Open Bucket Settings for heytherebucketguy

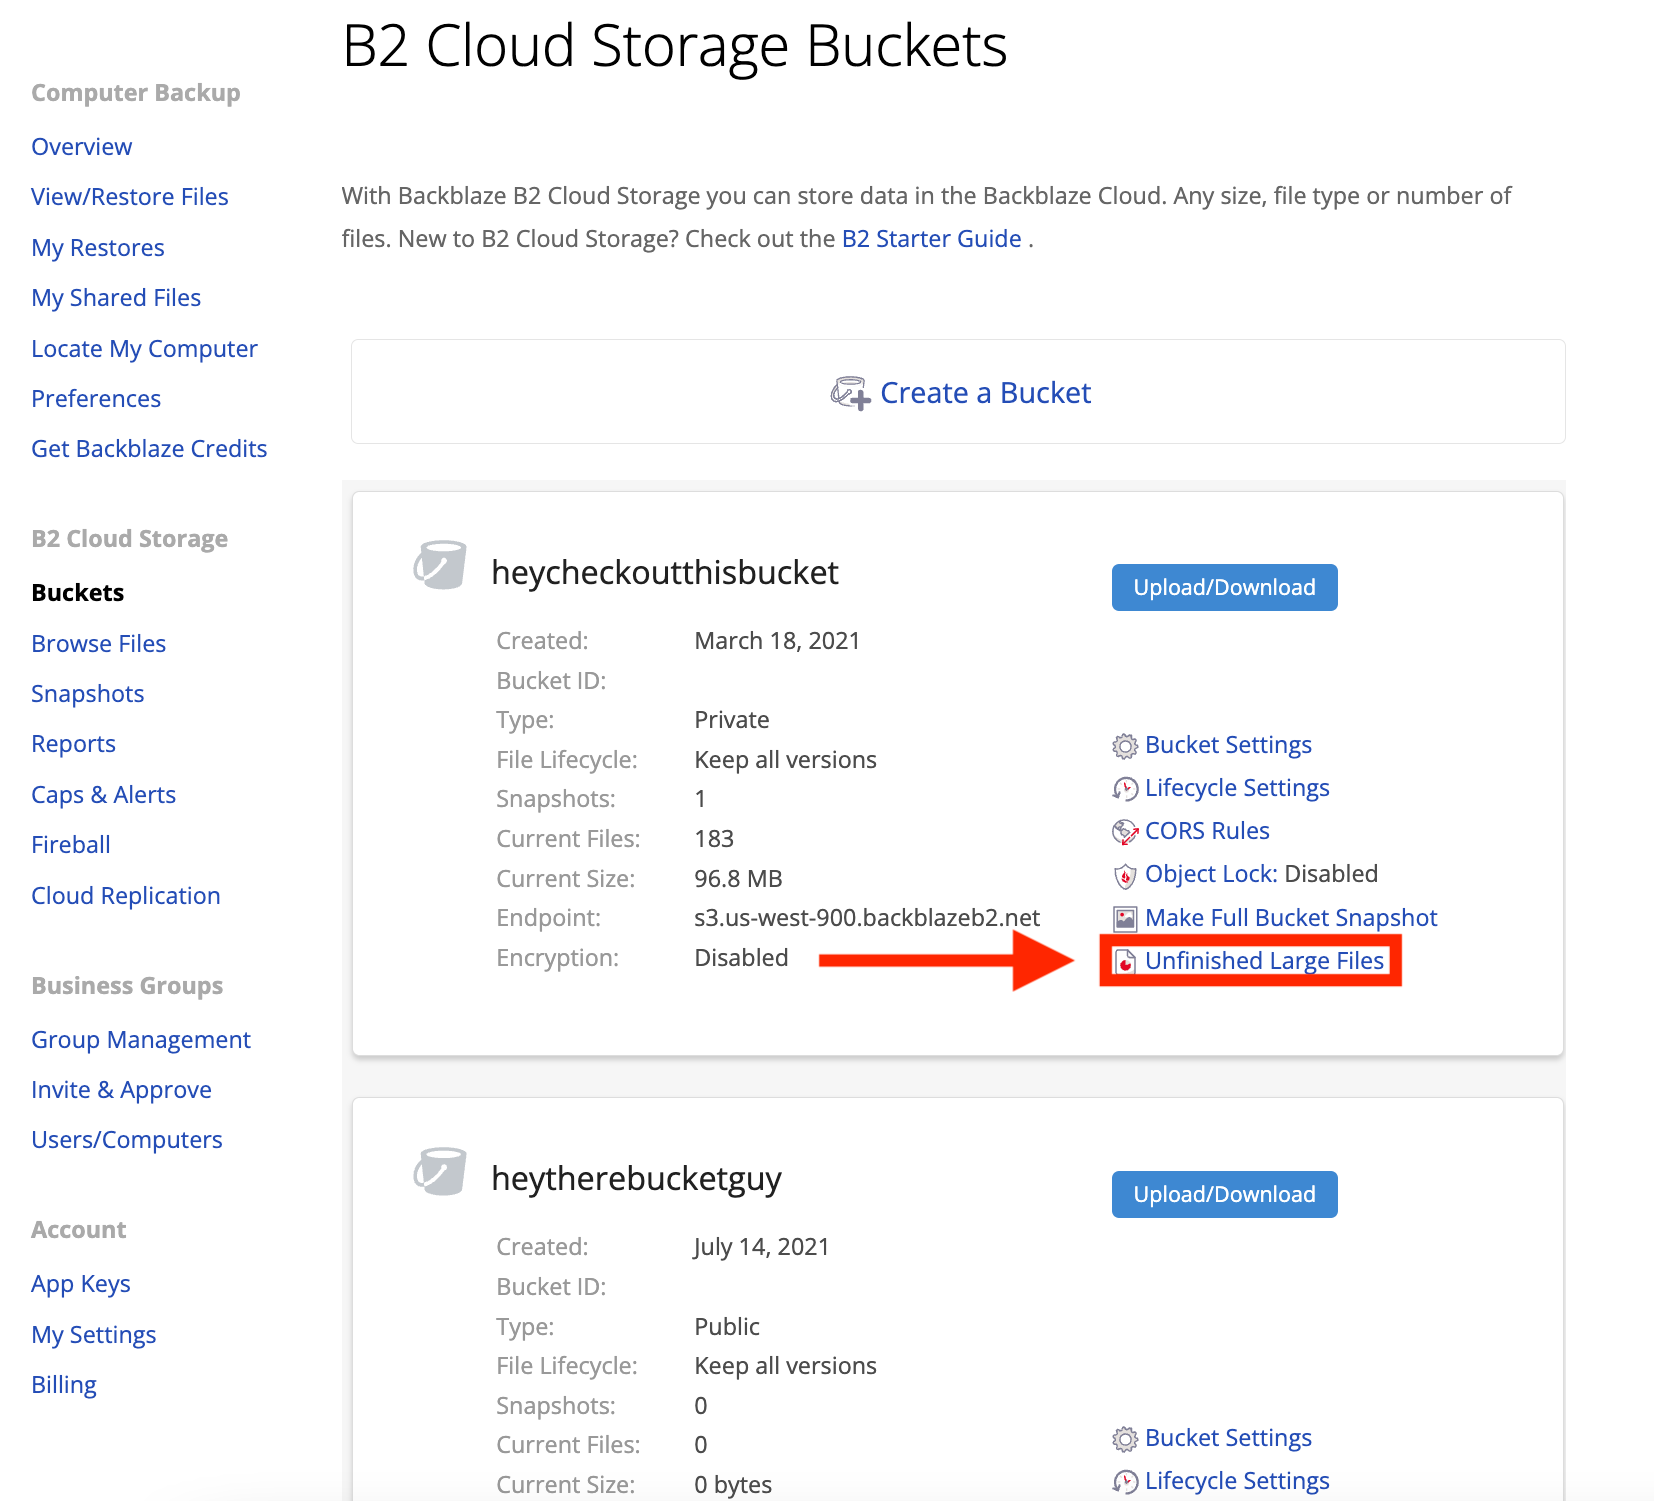[1228, 1438]
